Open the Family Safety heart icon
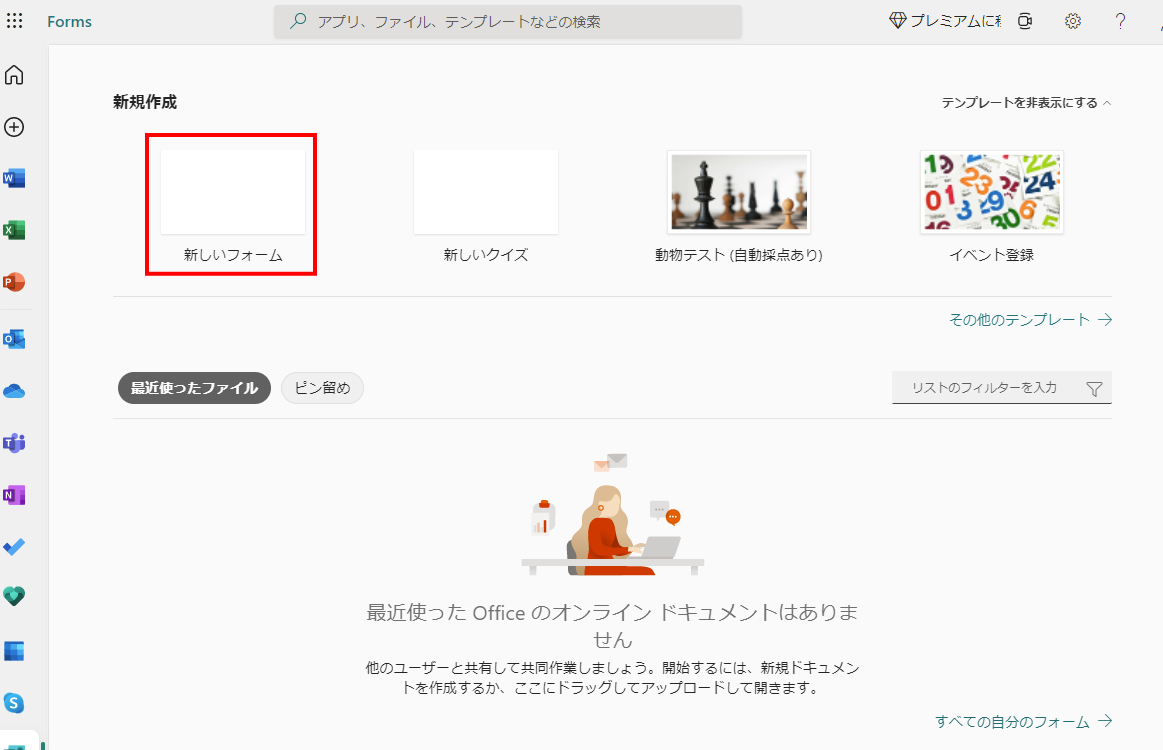Viewport: 1163px width, 750px height. [14, 596]
